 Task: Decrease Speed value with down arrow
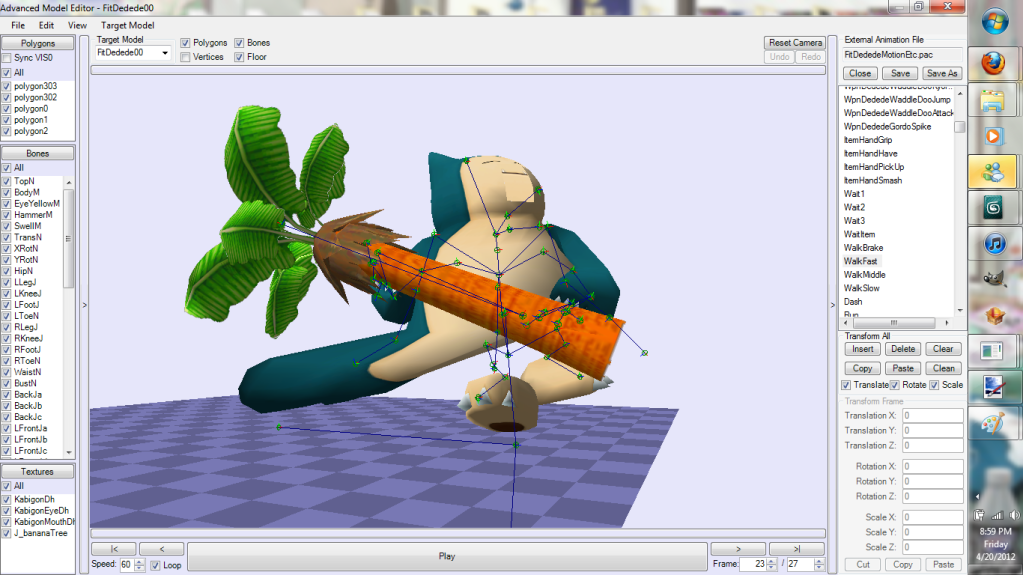pos(139,568)
